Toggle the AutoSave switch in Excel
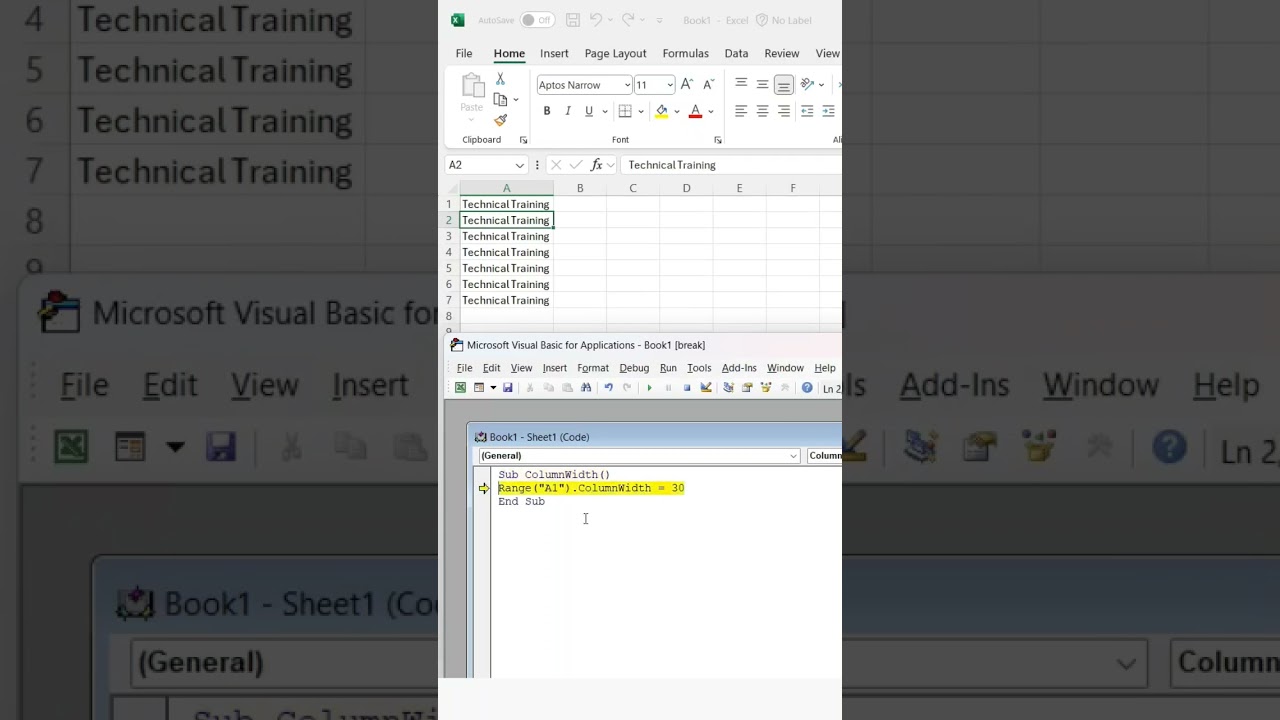The width and height of the screenshot is (1280, 720). pyautogui.click(x=537, y=20)
